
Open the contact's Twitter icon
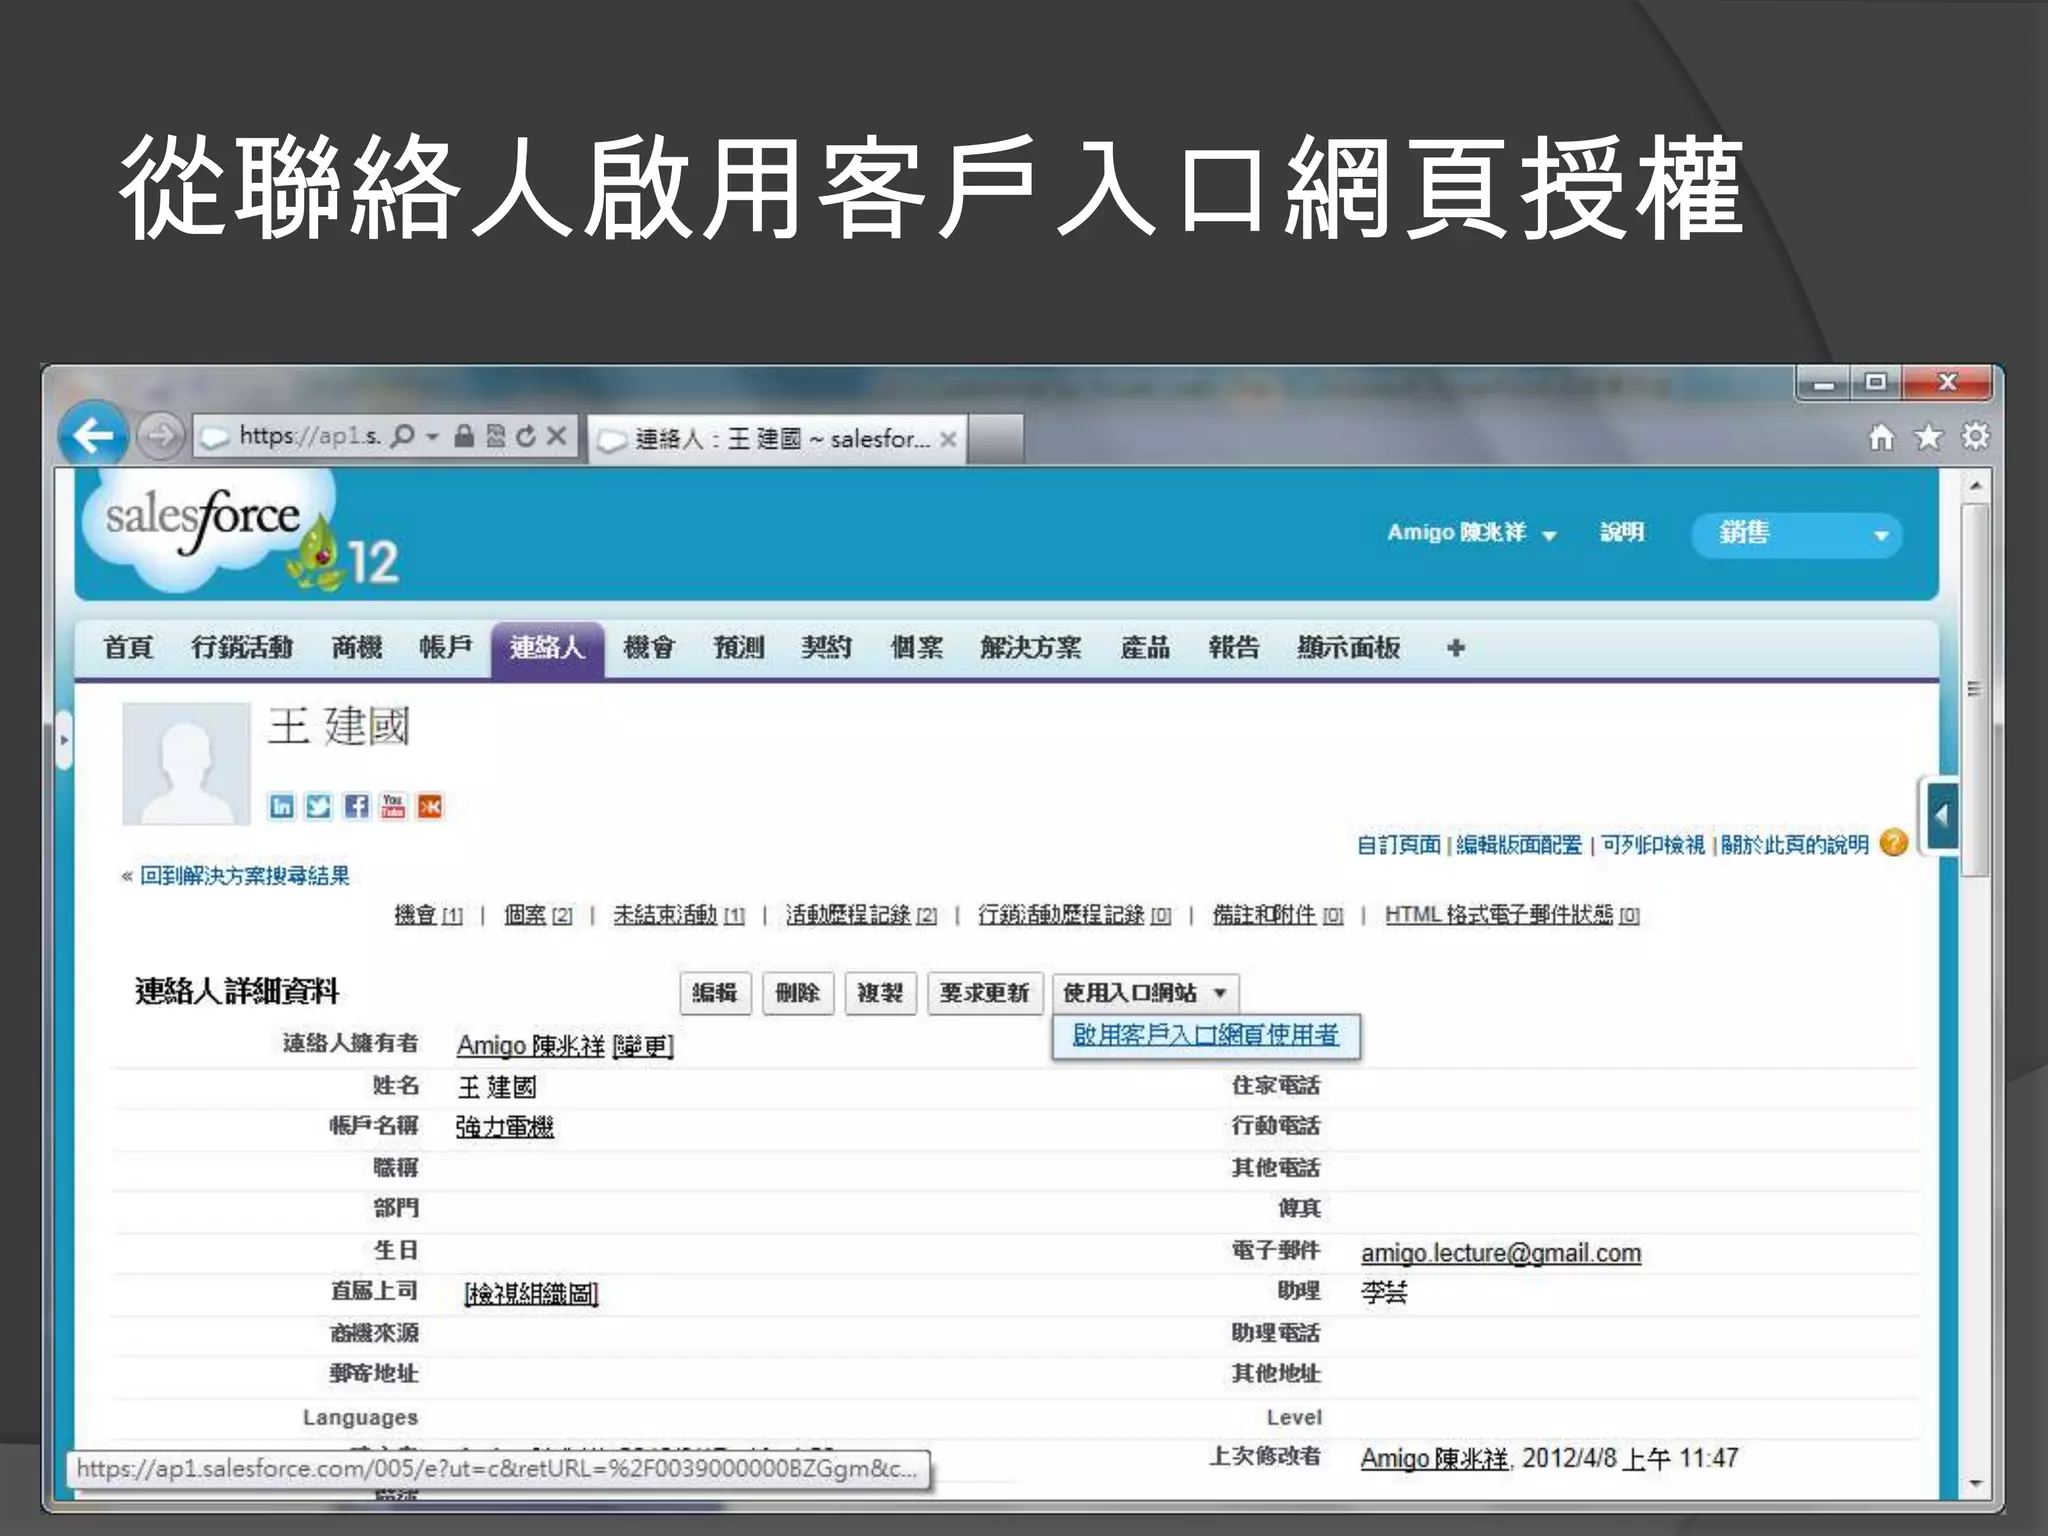[319, 806]
